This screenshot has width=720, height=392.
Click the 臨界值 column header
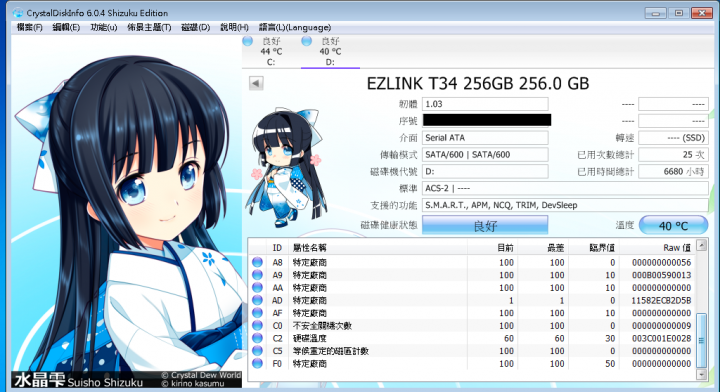tap(593, 248)
